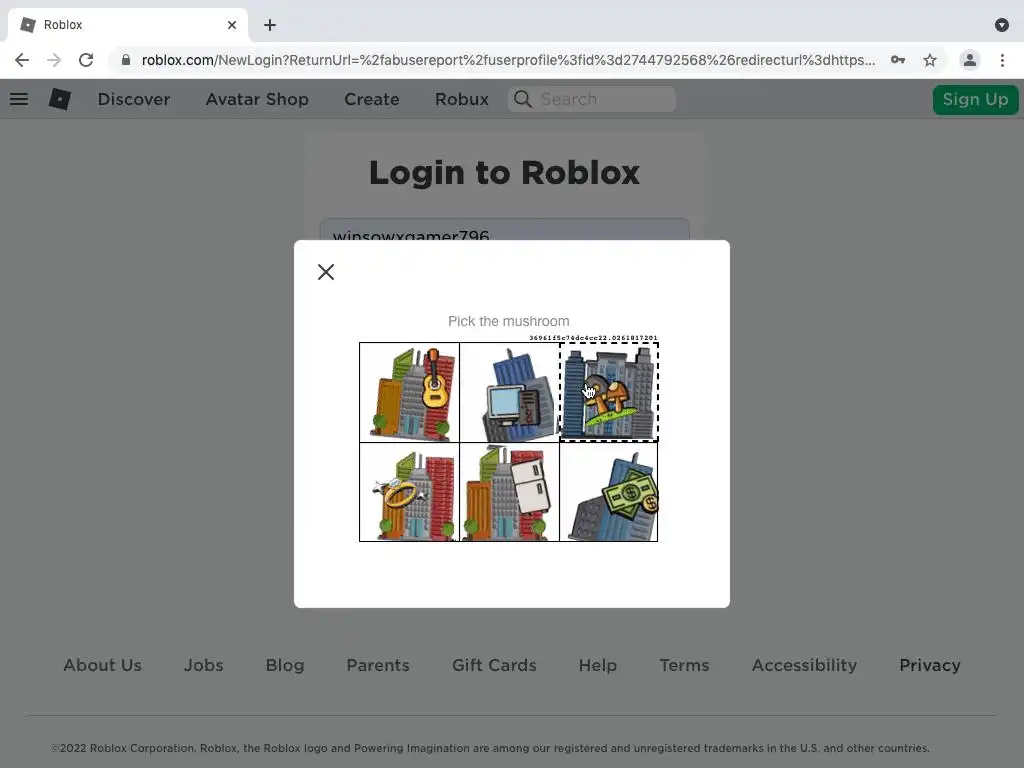This screenshot has width=1024, height=768.
Task: Pick the mushroom image tile
Action: 609,392
